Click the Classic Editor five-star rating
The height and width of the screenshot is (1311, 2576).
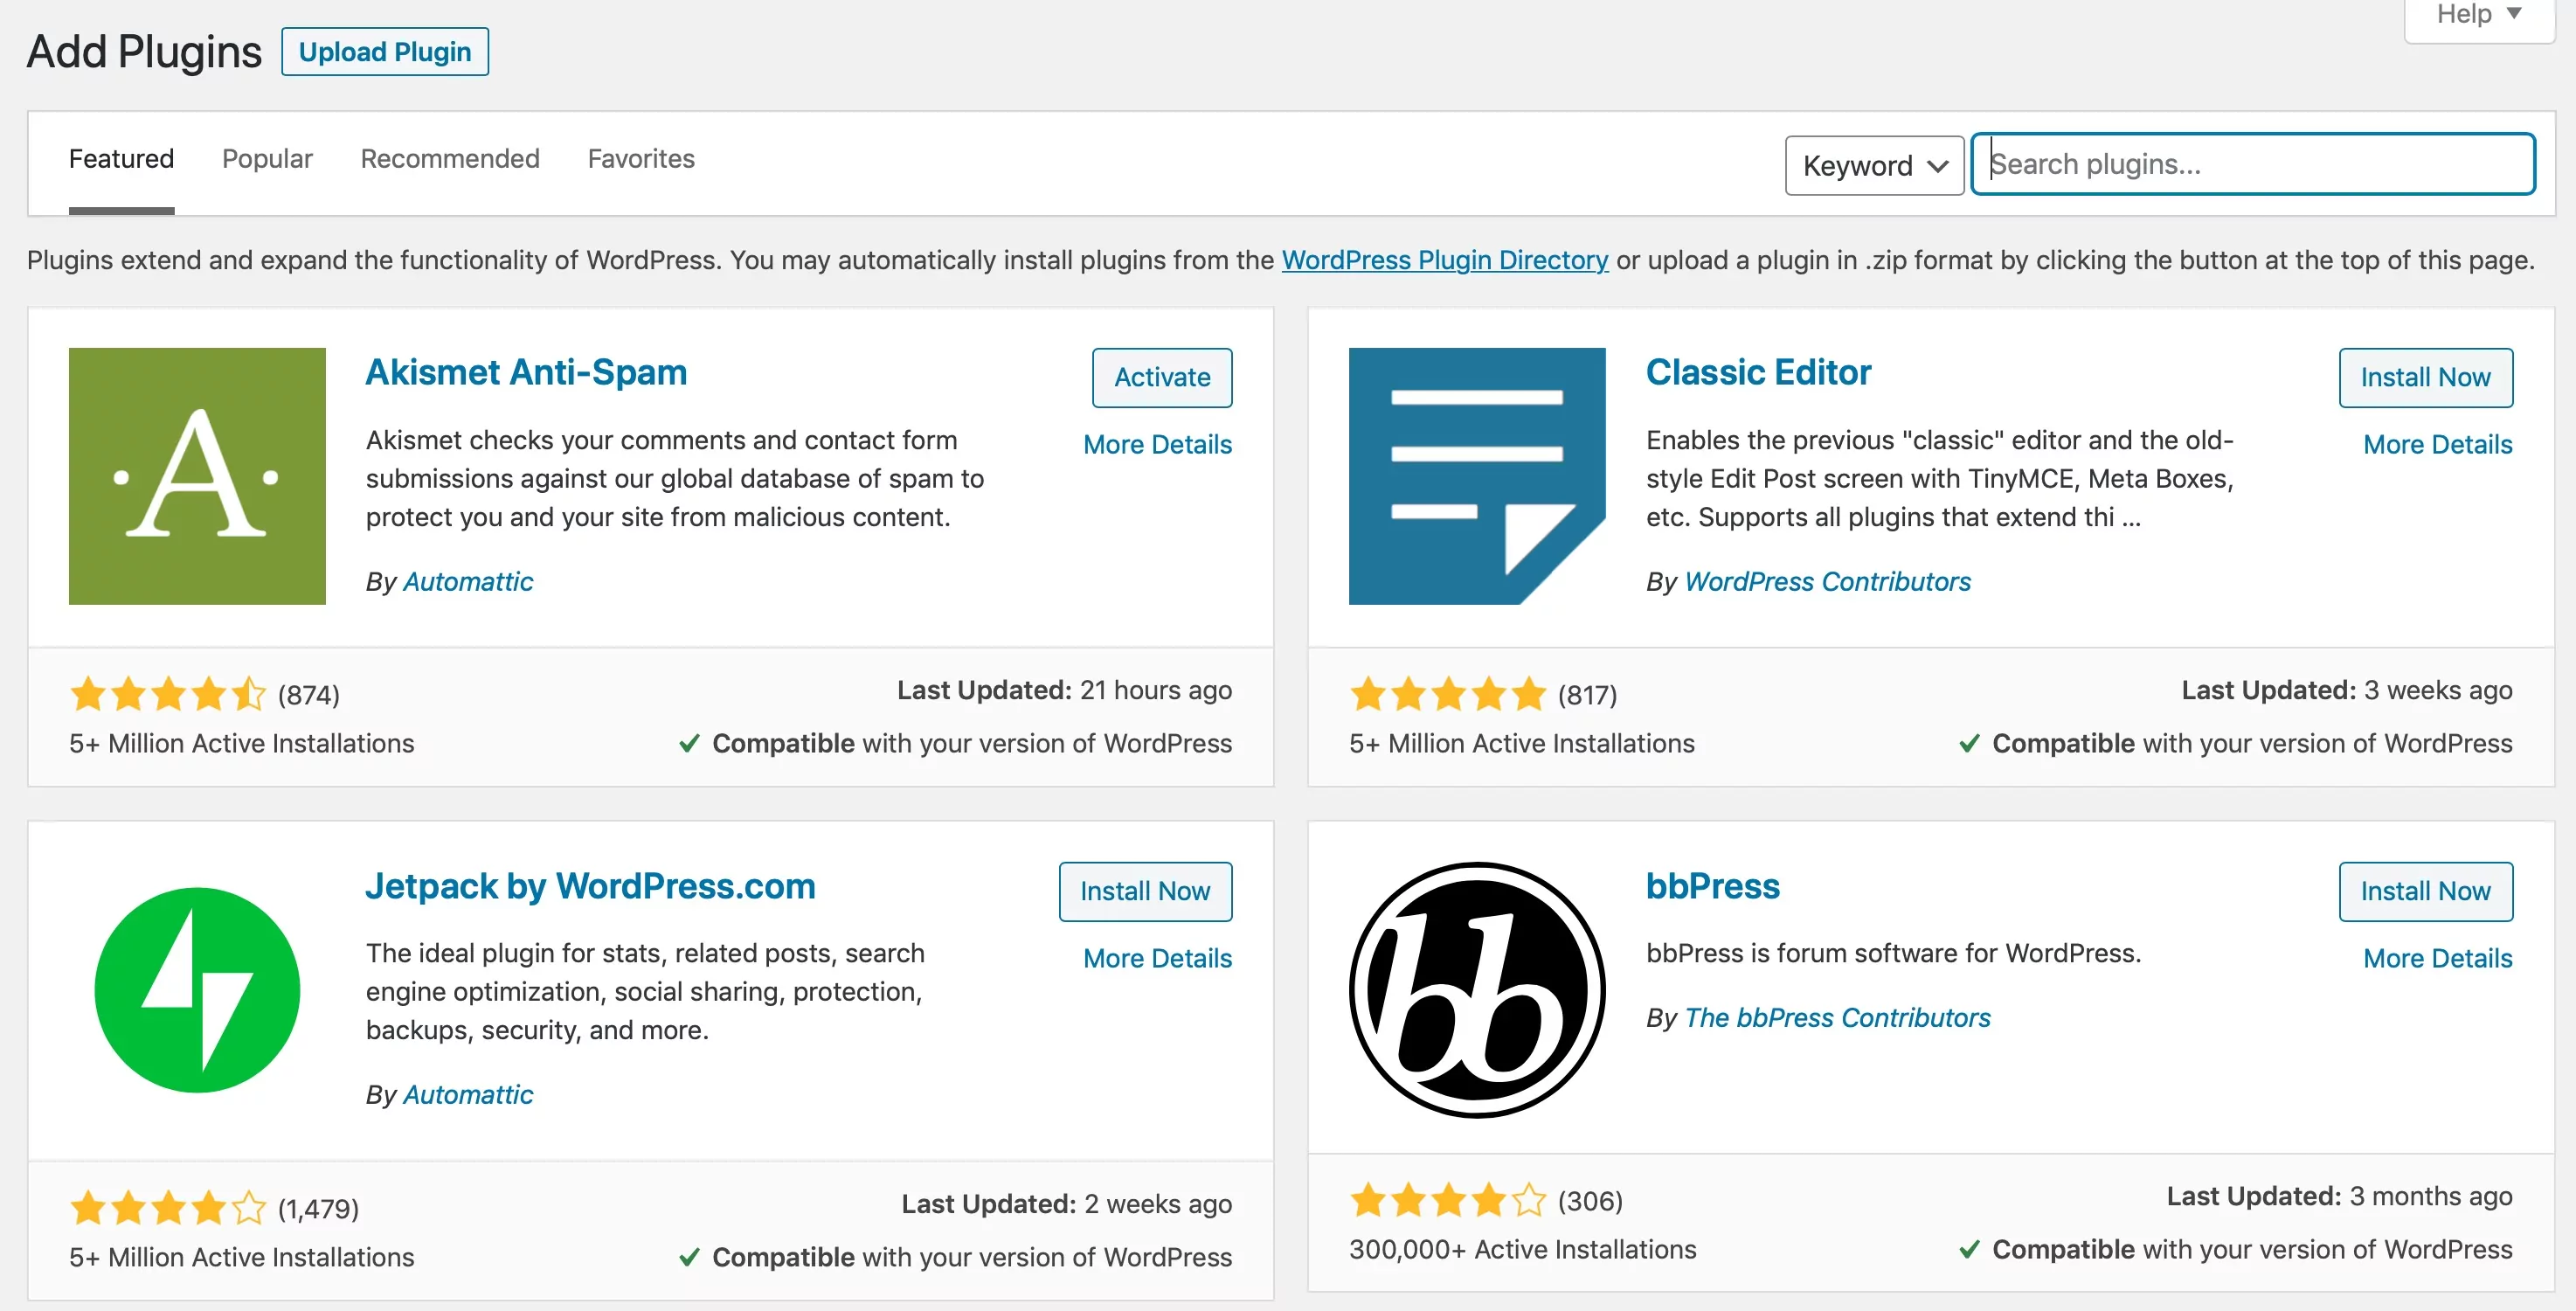point(1447,694)
